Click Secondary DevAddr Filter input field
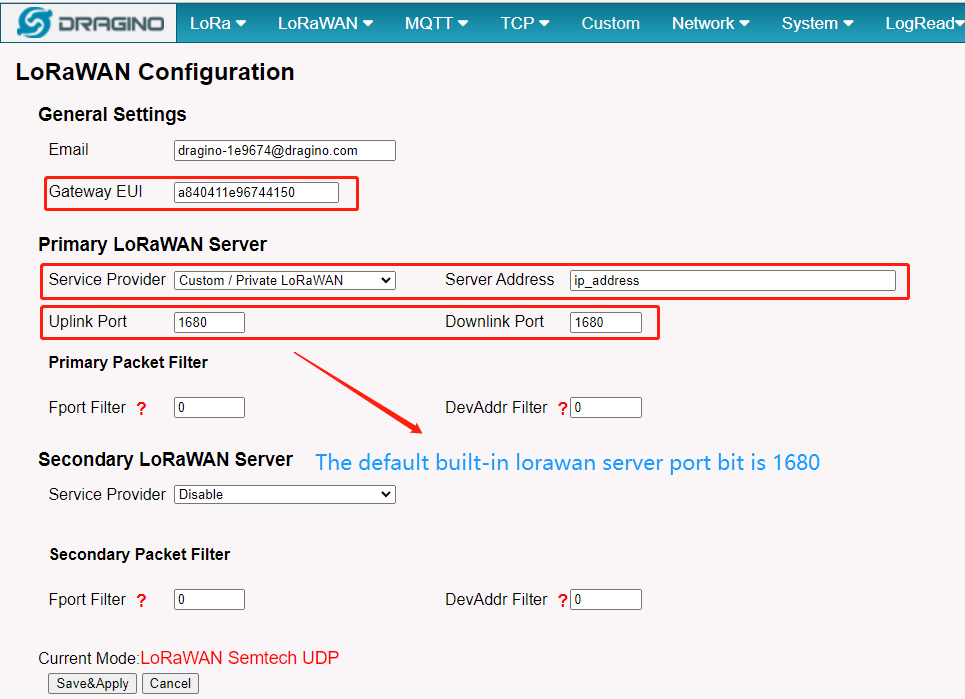The height and width of the screenshot is (699, 965). 606,599
